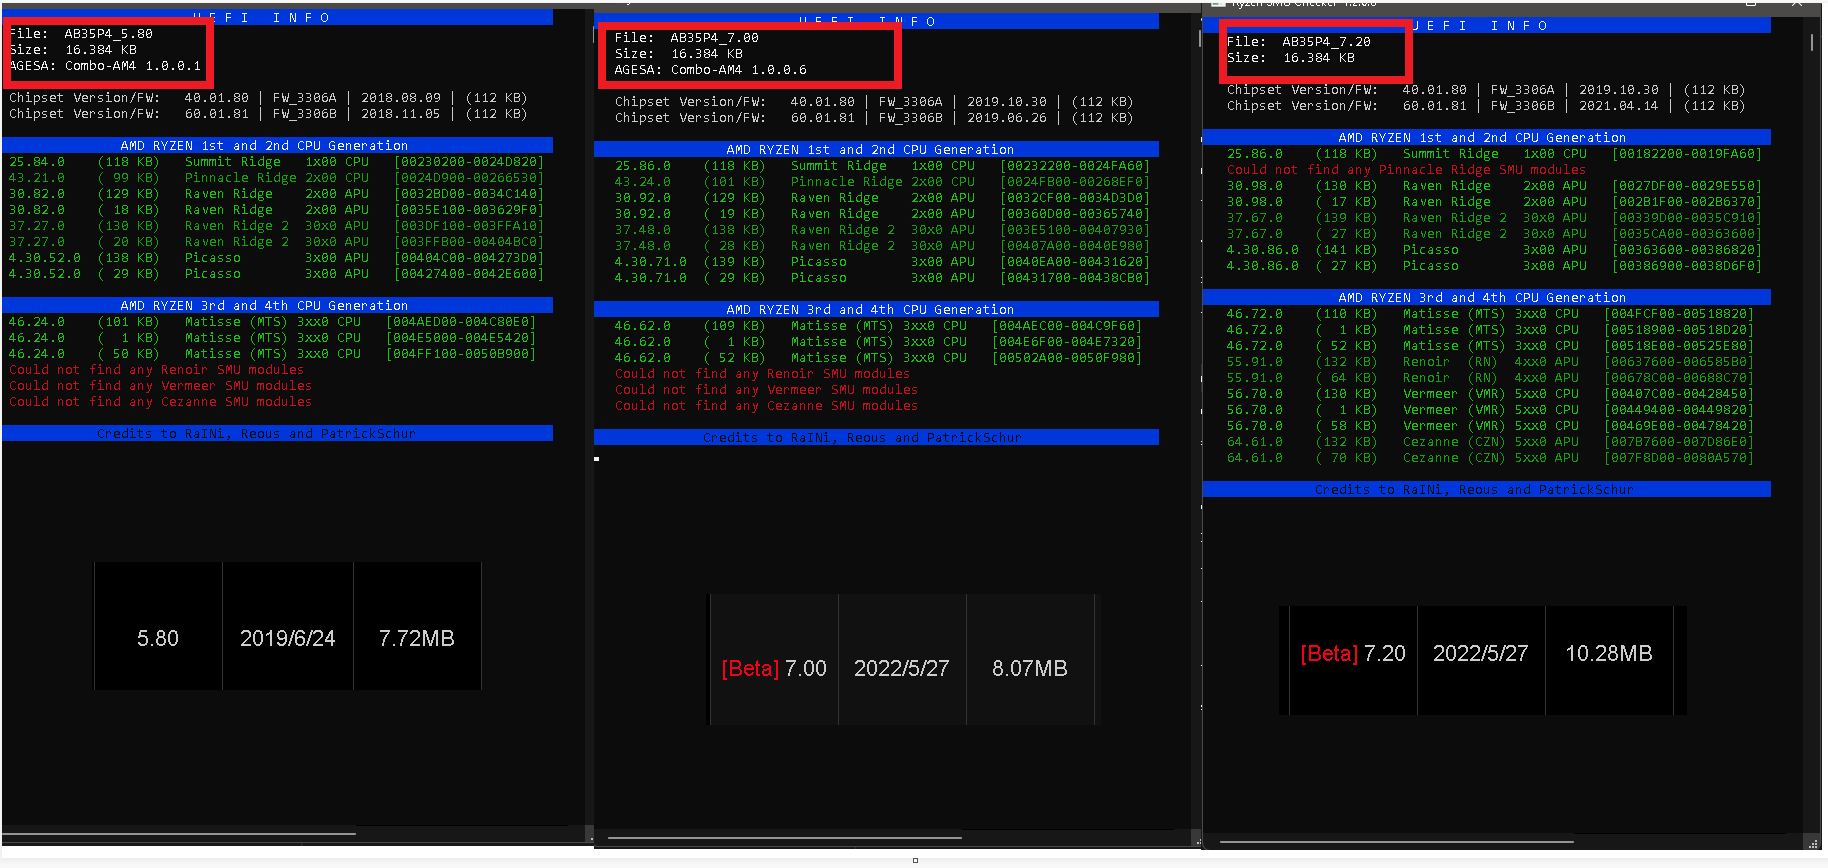This screenshot has height=868, width=1828.
Task: Click 'Could not find any Renoir' in AB35P4_5.80 window
Action: (156, 370)
